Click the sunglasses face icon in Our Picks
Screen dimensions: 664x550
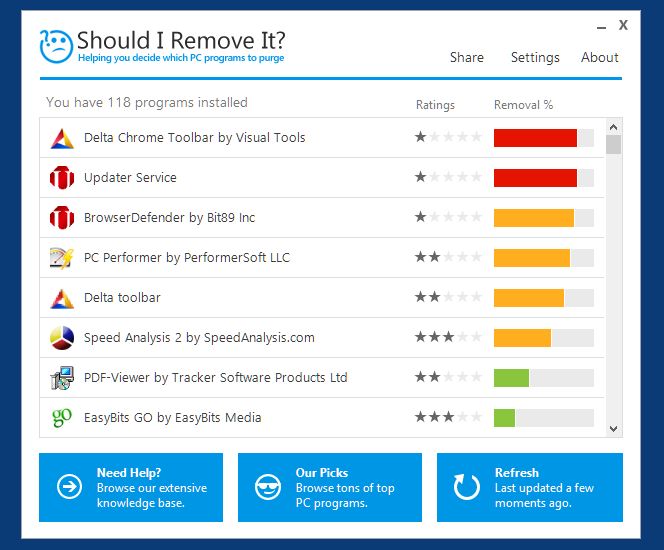tap(268, 487)
